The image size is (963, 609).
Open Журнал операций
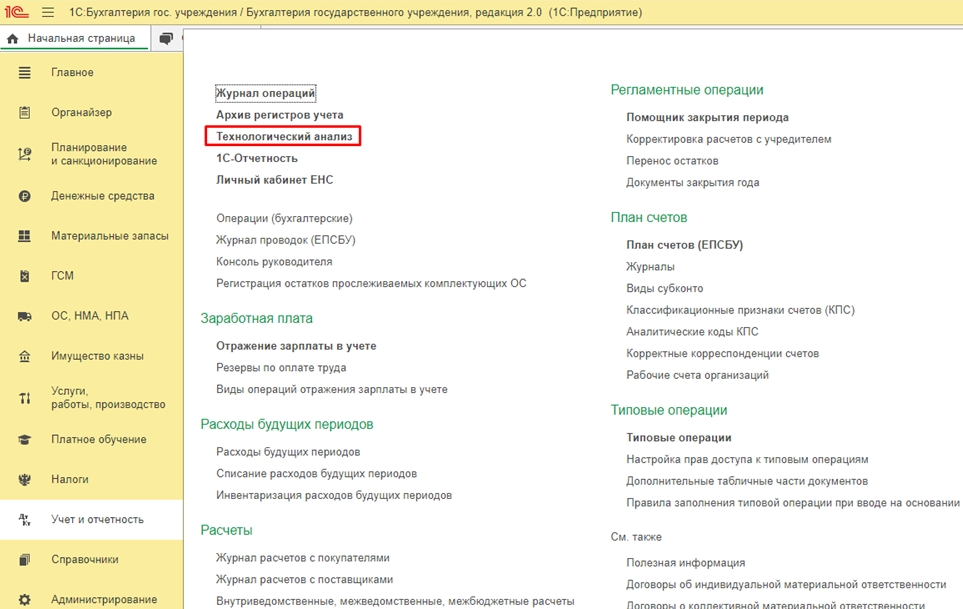pos(265,93)
